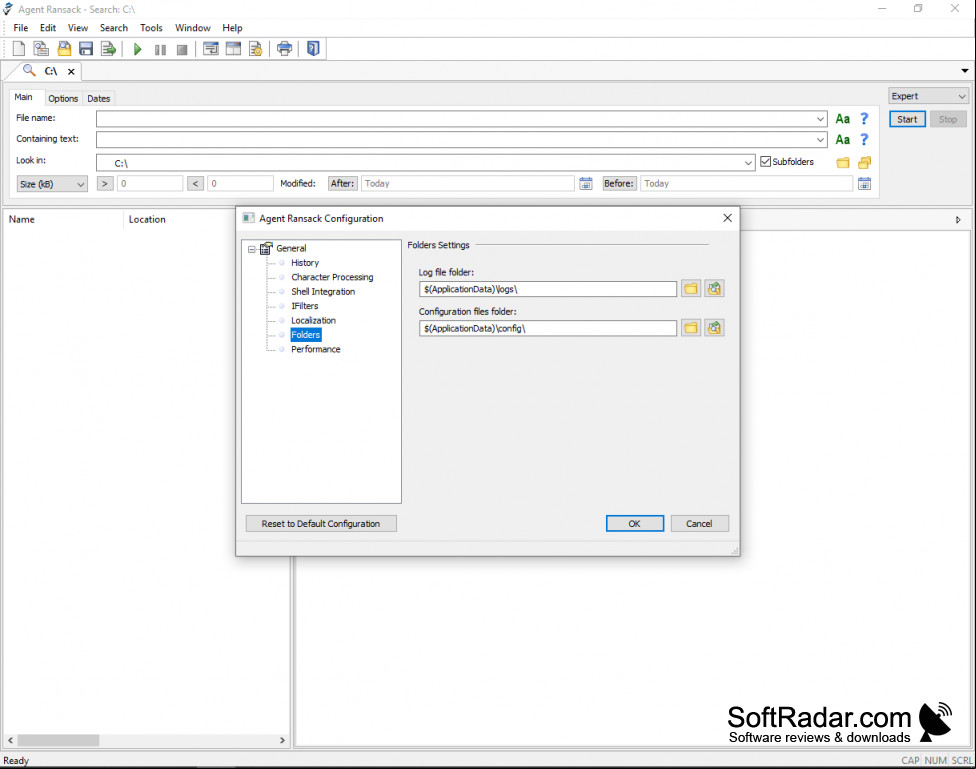Select Shell Integration settings
Image resolution: width=976 pixels, height=769 pixels.
pos(323,291)
